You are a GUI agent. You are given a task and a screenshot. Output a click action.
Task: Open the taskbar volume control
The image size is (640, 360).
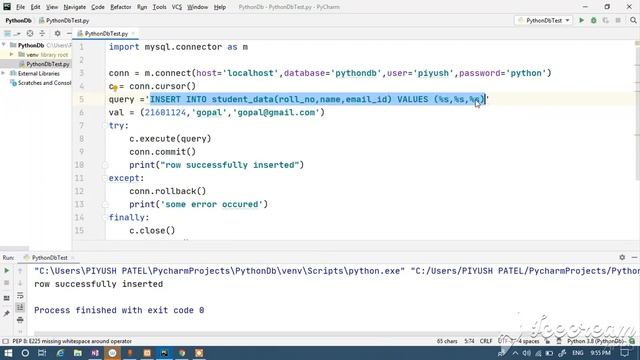527,353
